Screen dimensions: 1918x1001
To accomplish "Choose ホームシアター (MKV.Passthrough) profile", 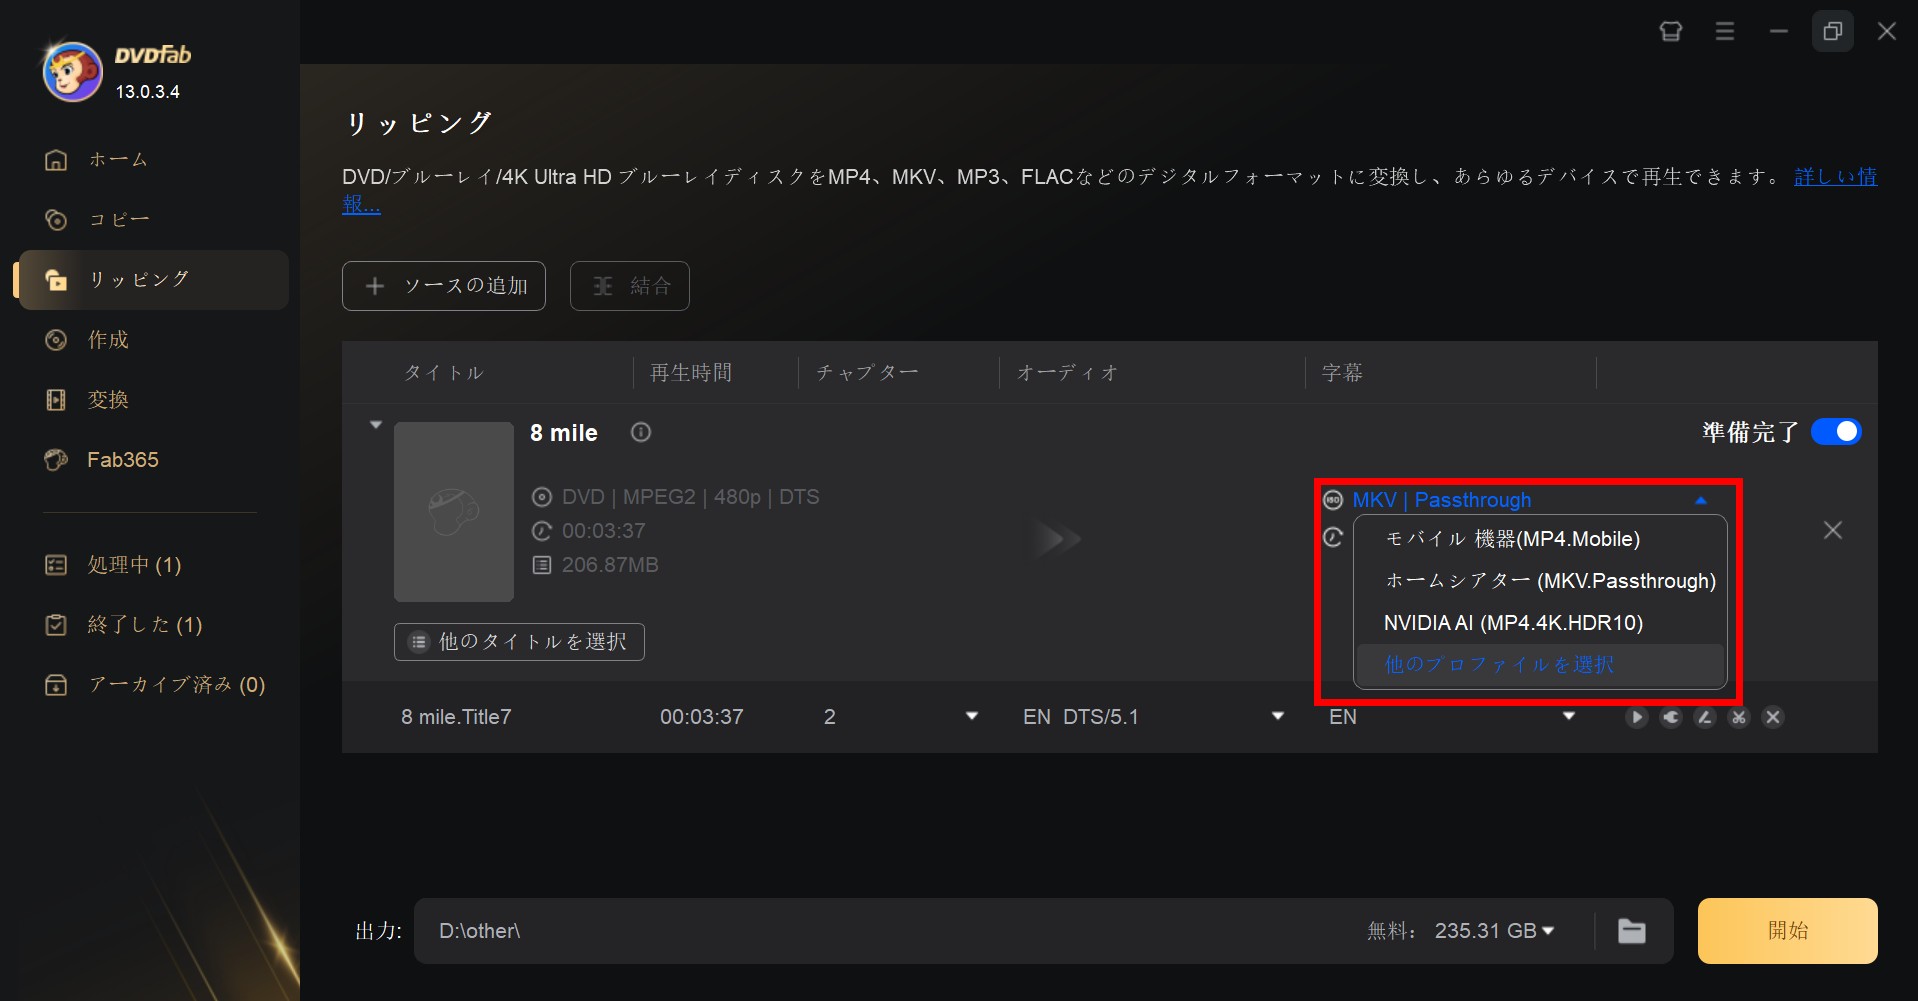I will 1540,581.
